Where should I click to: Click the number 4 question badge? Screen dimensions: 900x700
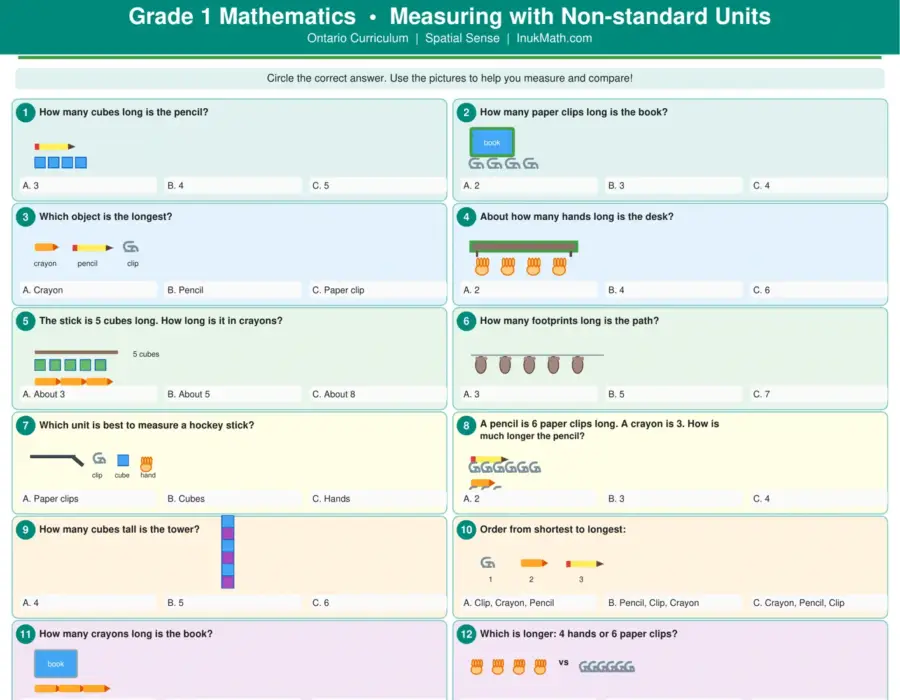point(466,217)
